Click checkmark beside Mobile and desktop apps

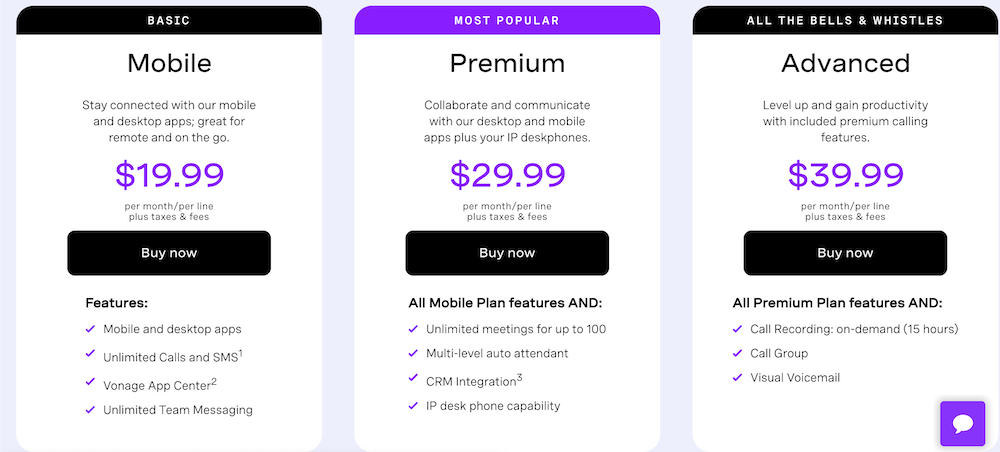tap(90, 329)
